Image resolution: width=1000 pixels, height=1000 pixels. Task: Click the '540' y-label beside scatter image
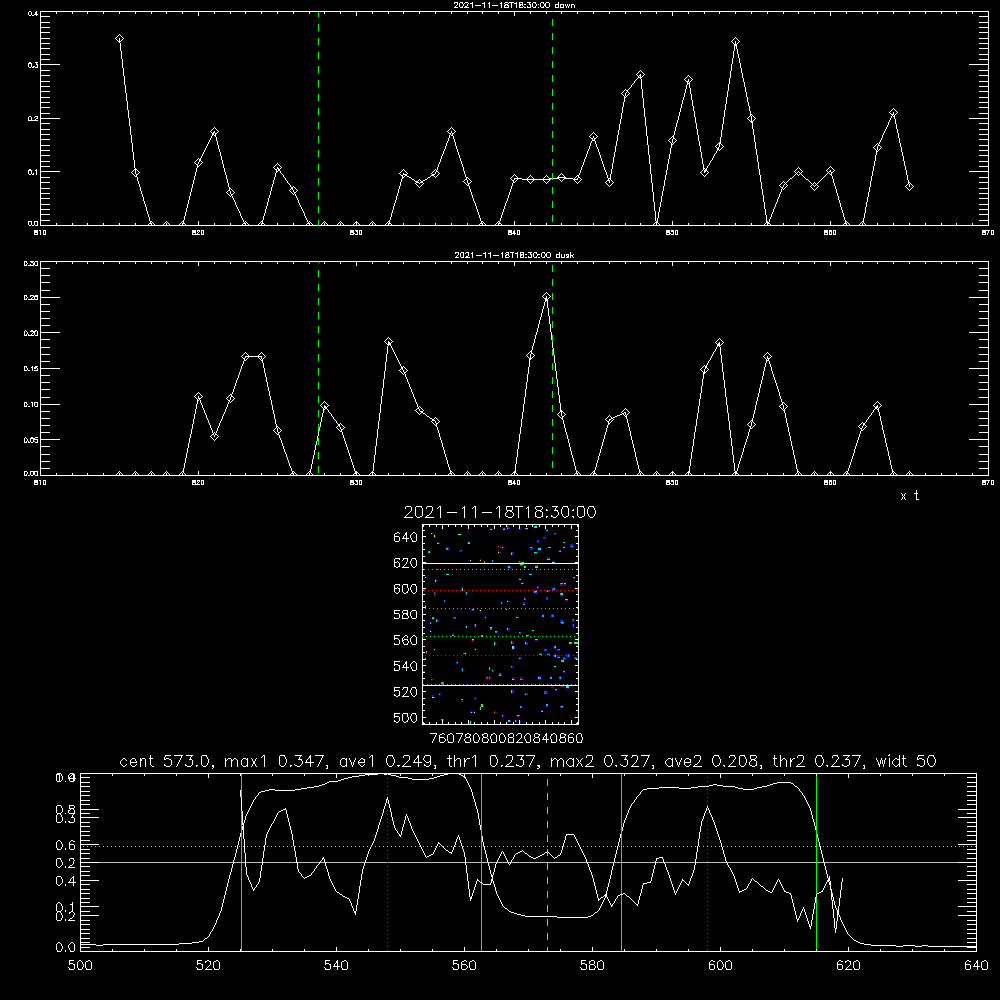click(406, 666)
